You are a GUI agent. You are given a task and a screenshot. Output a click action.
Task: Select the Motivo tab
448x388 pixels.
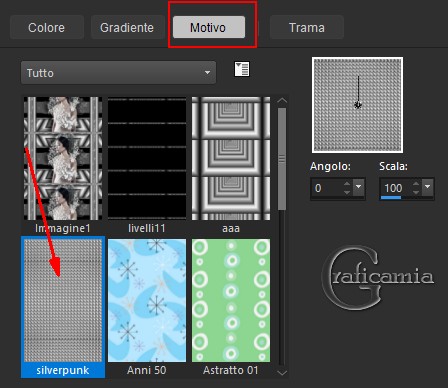209,27
